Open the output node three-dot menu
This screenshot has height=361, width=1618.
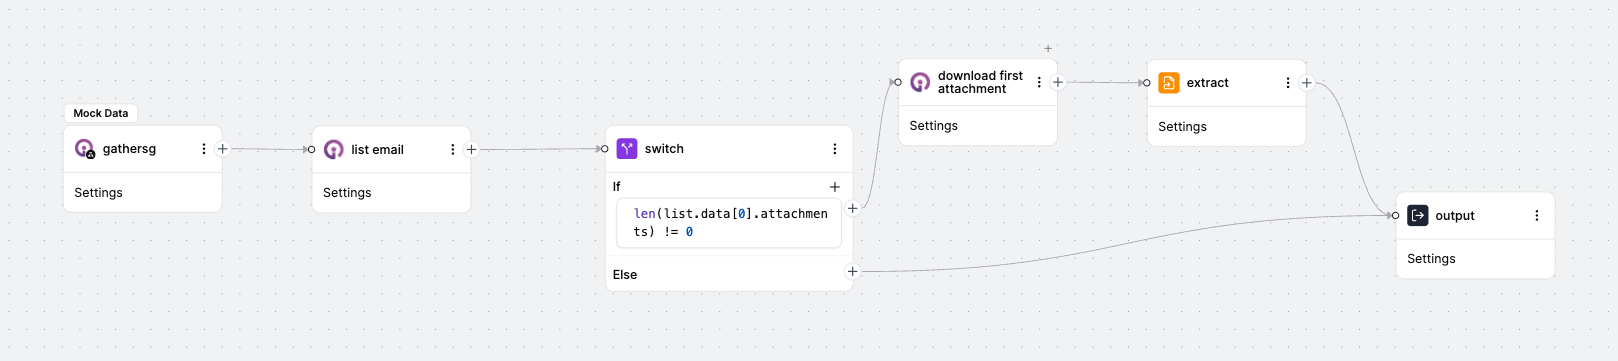[1537, 216]
